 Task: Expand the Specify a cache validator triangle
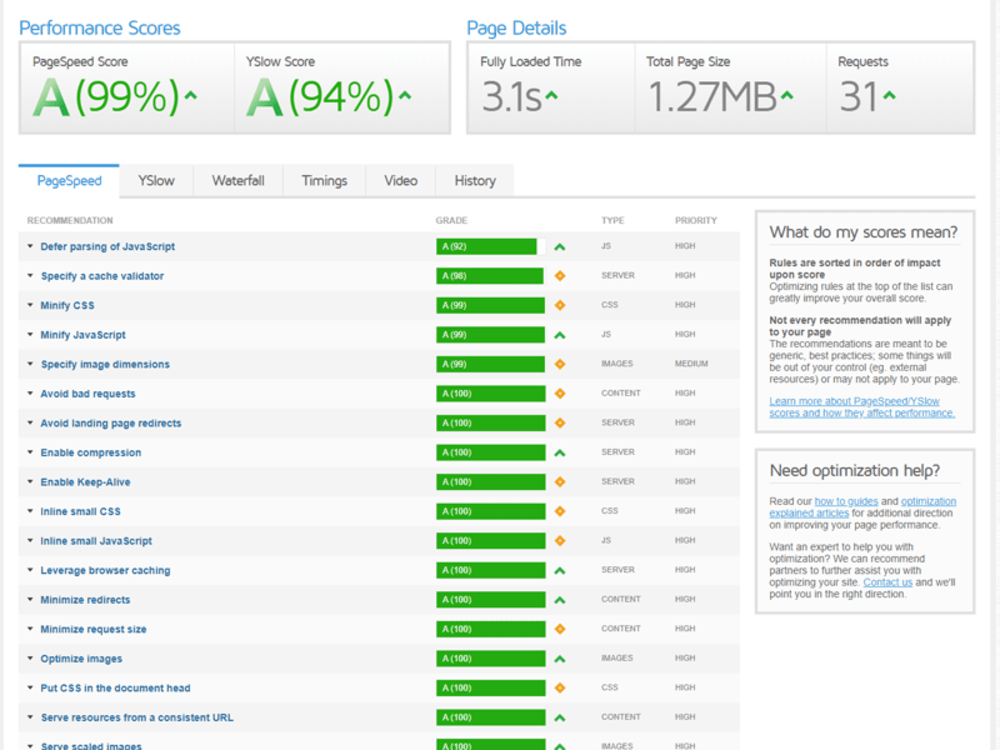click(x=30, y=276)
